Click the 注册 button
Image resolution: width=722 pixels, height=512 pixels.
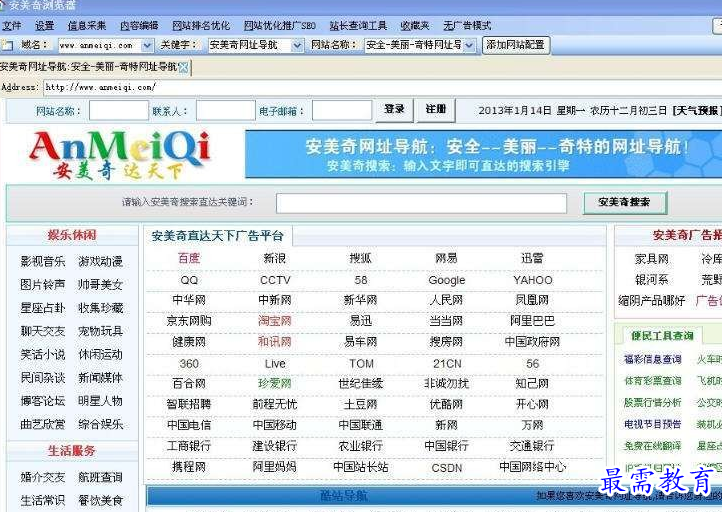click(x=436, y=110)
